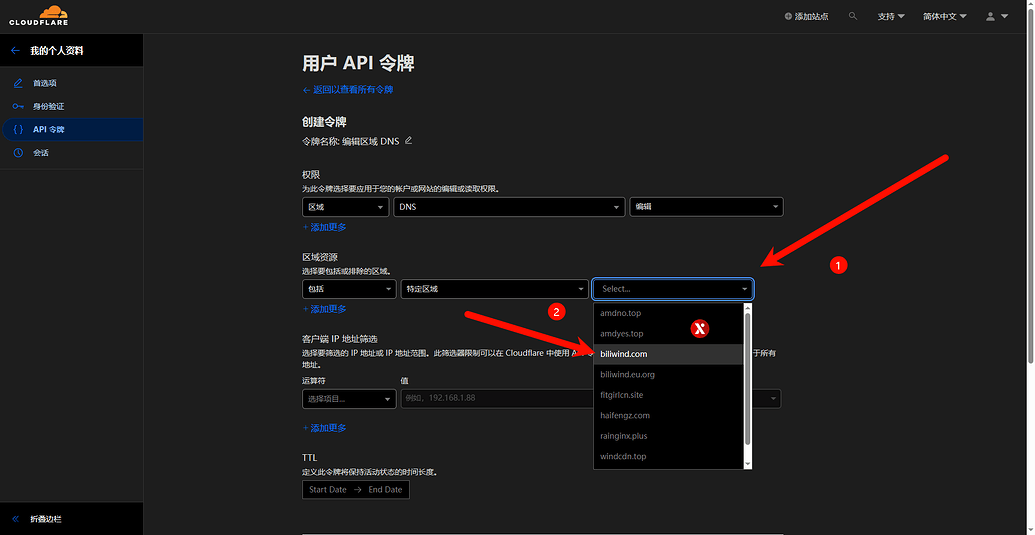The height and width of the screenshot is (535, 1035).
Task: Choose biliwind.com in the zone list
Action: point(668,354)
